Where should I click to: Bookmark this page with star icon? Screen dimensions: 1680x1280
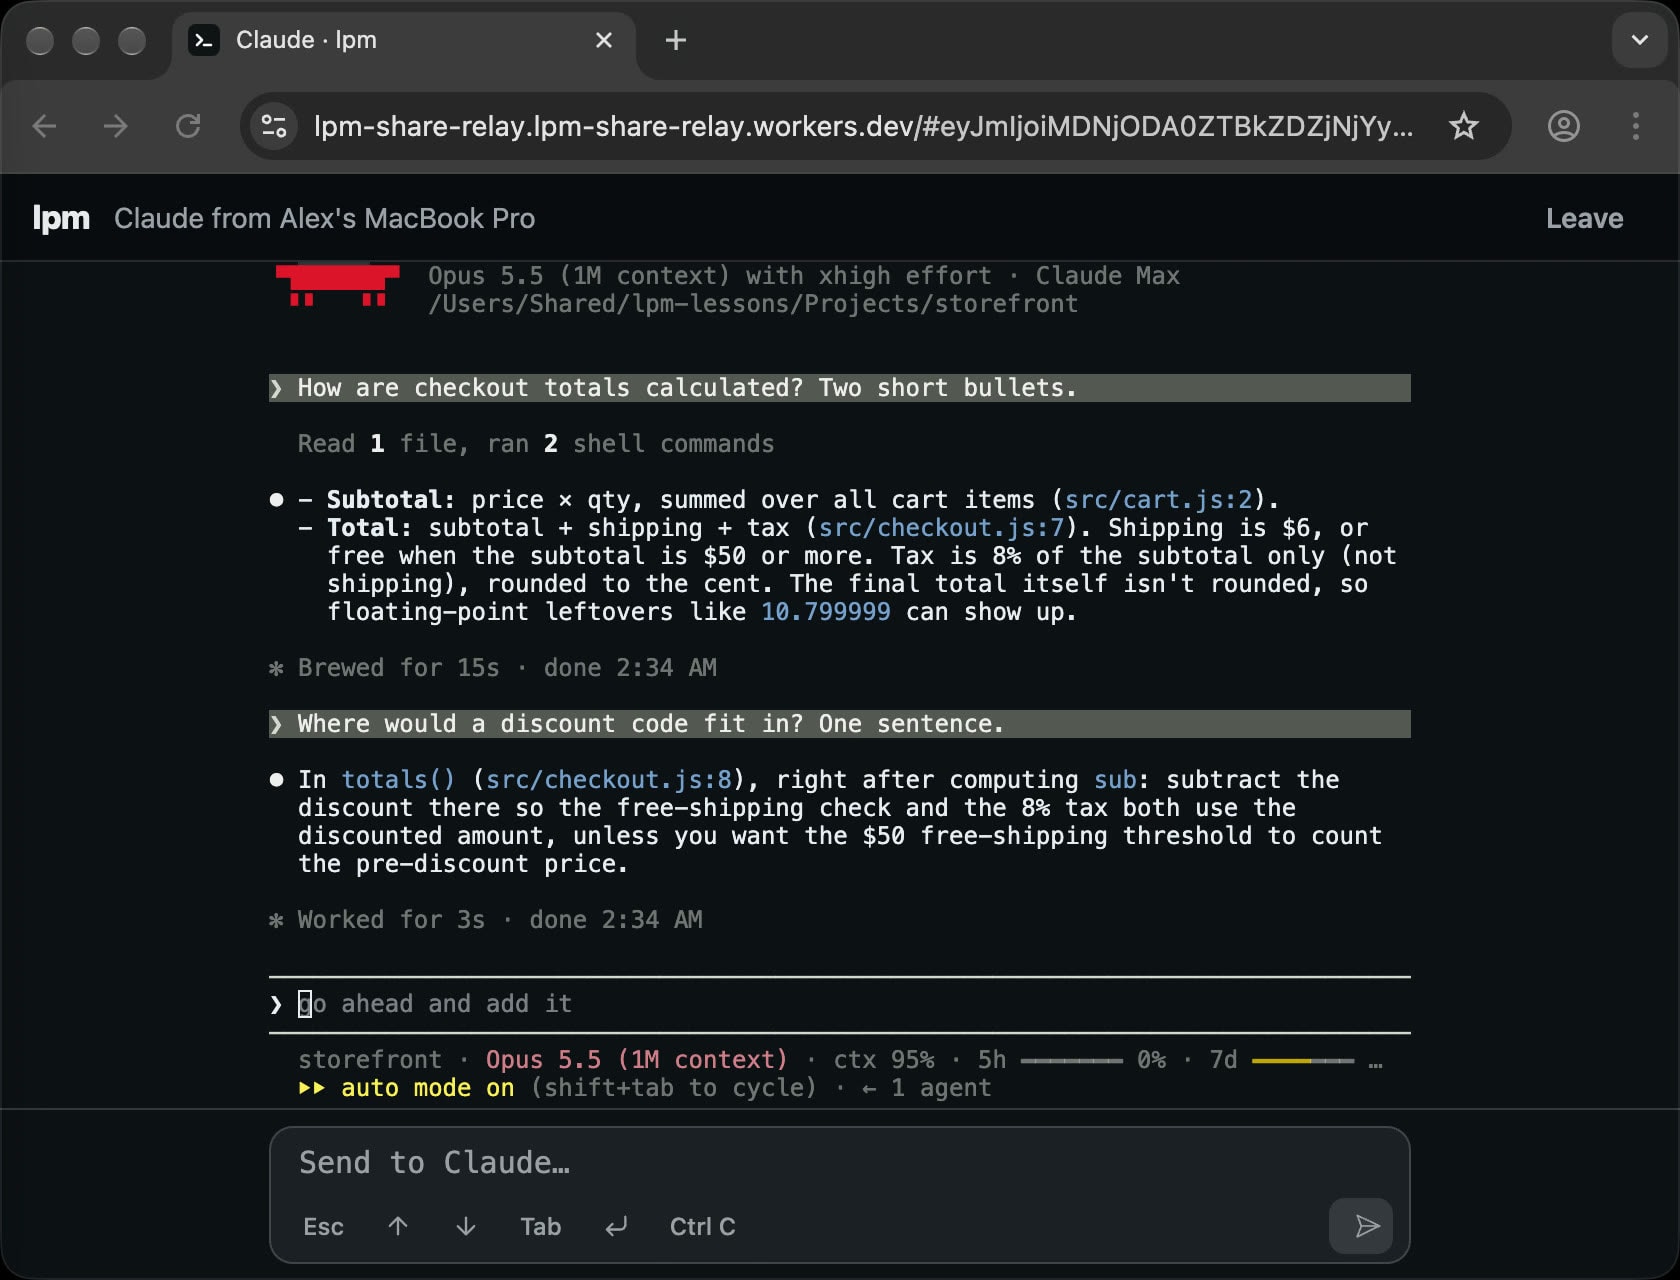1464,126
